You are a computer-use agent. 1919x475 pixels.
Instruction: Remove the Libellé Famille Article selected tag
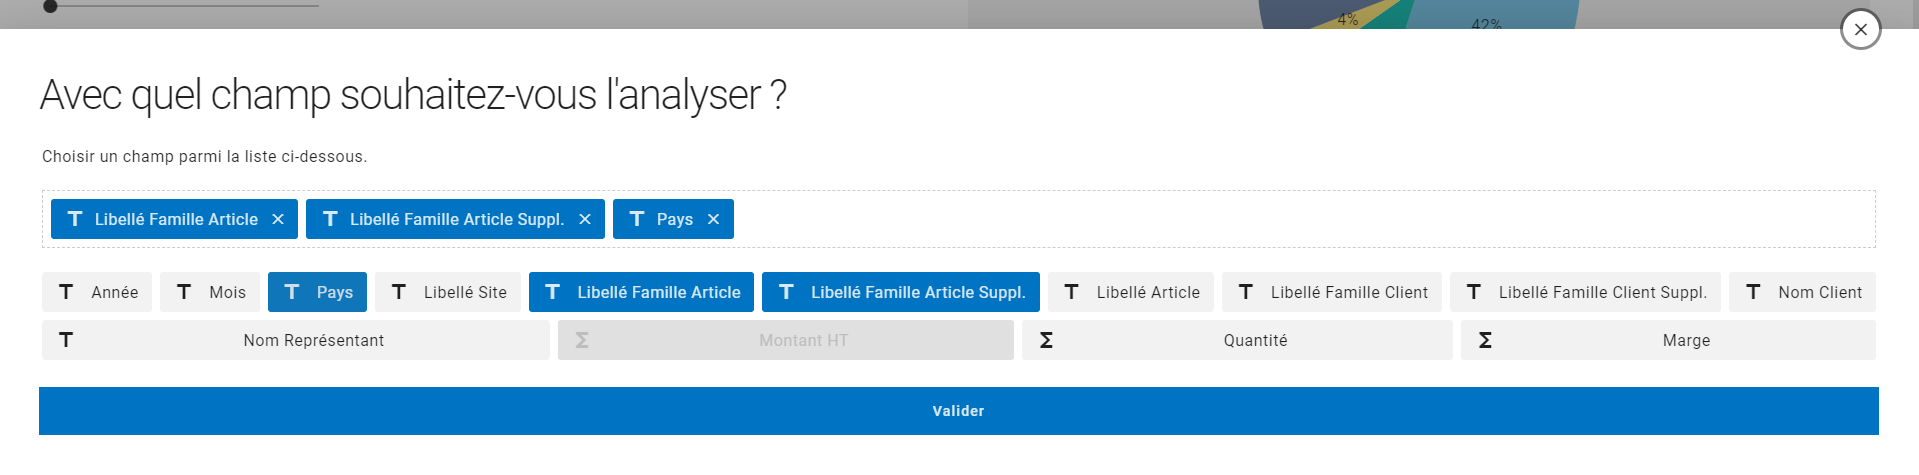point(278,220)
